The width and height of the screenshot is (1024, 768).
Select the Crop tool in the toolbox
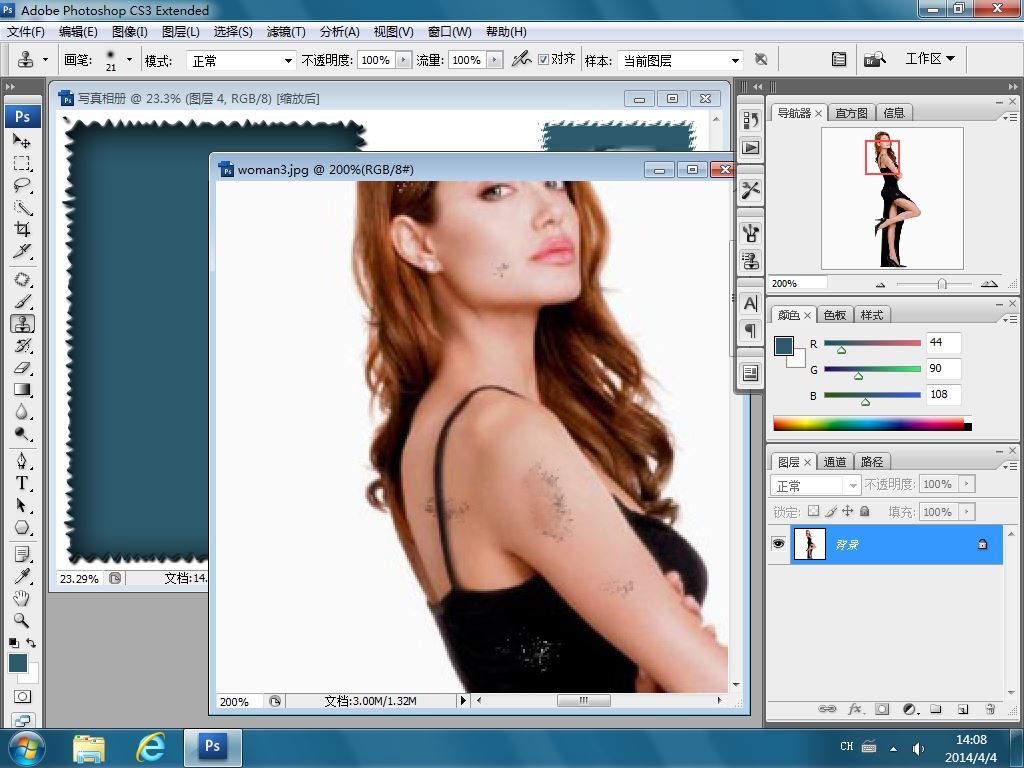(22, 229)
